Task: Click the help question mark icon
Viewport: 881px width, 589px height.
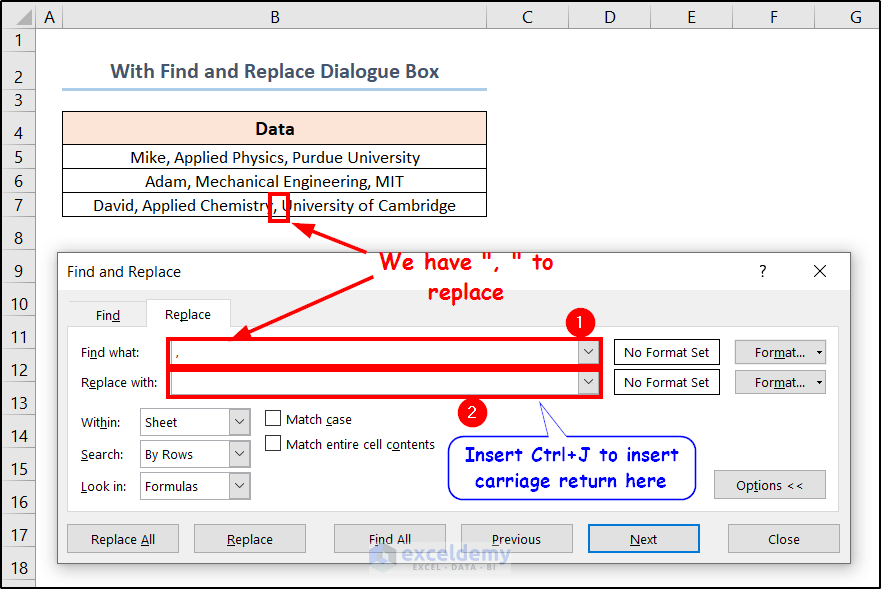Action: 763,271
